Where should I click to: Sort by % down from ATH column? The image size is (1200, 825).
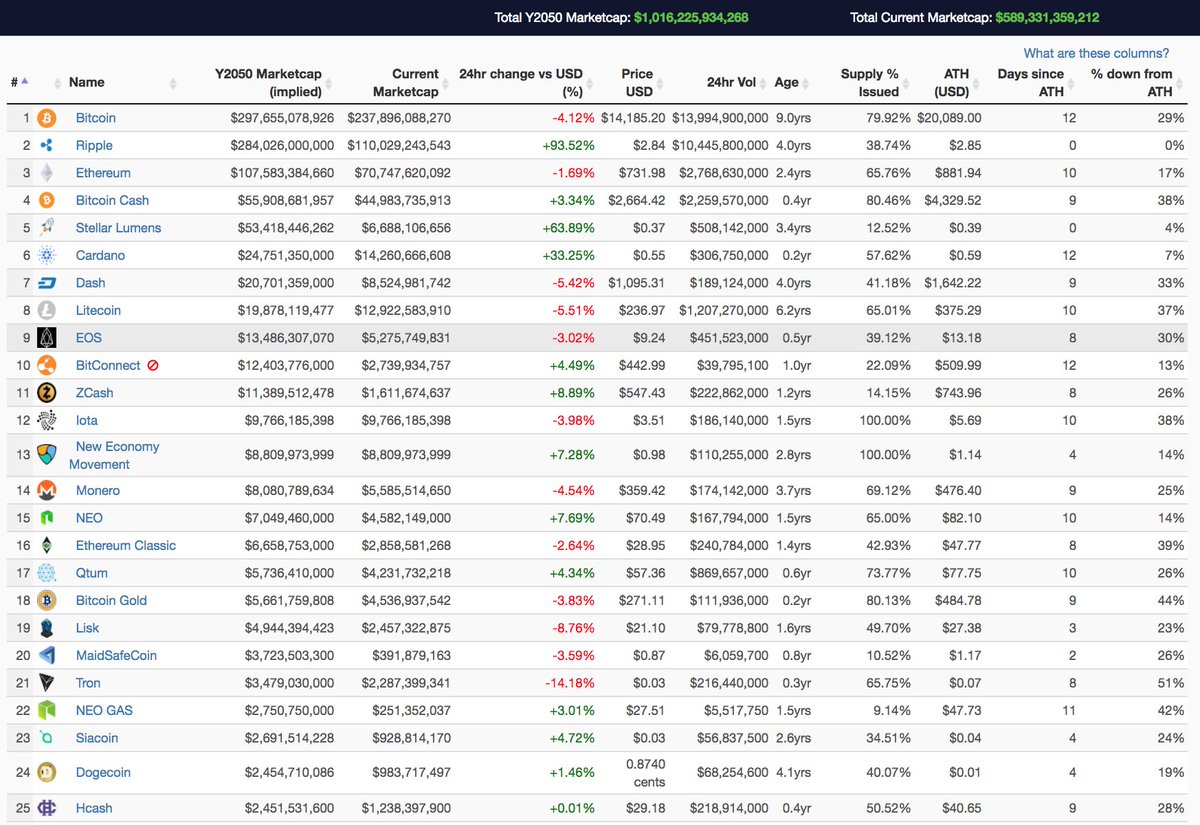pos(1131,82)
